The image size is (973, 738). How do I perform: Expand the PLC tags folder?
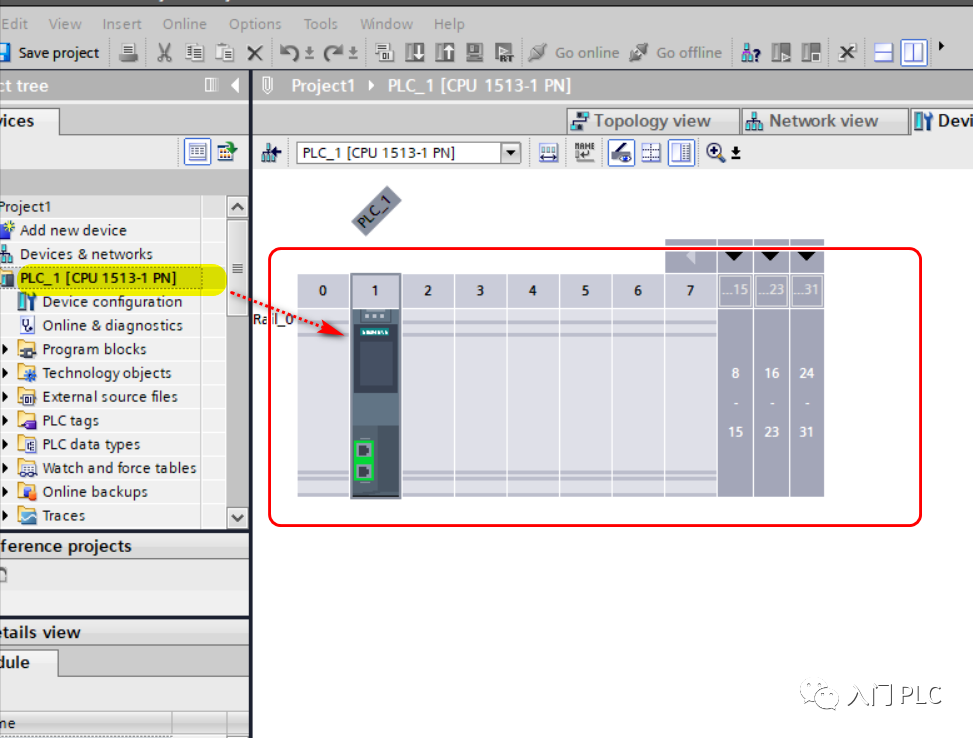click(x=6, y=421)
